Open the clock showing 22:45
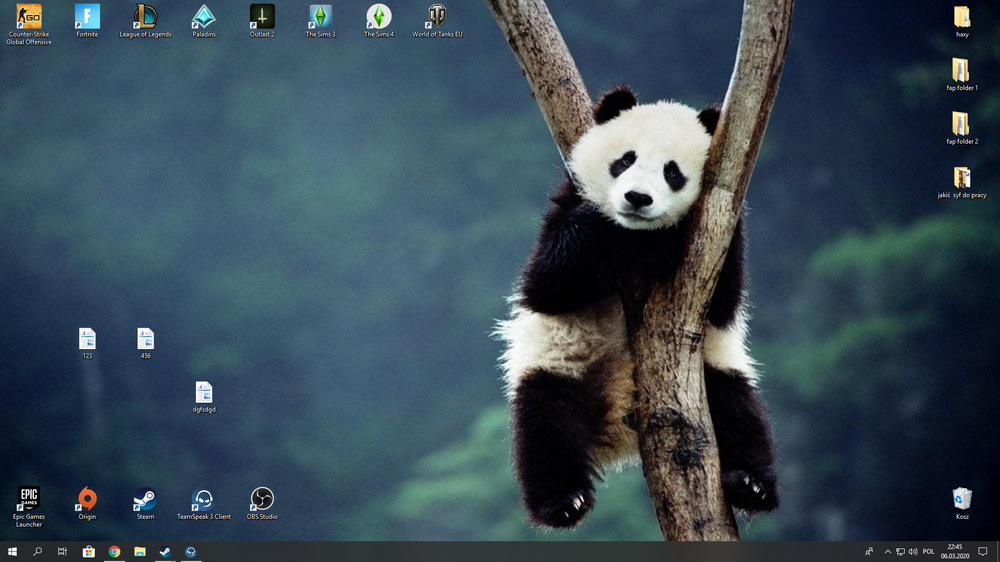The height and width of the screenshot is (562, 1000). click(x=955, y=552)
